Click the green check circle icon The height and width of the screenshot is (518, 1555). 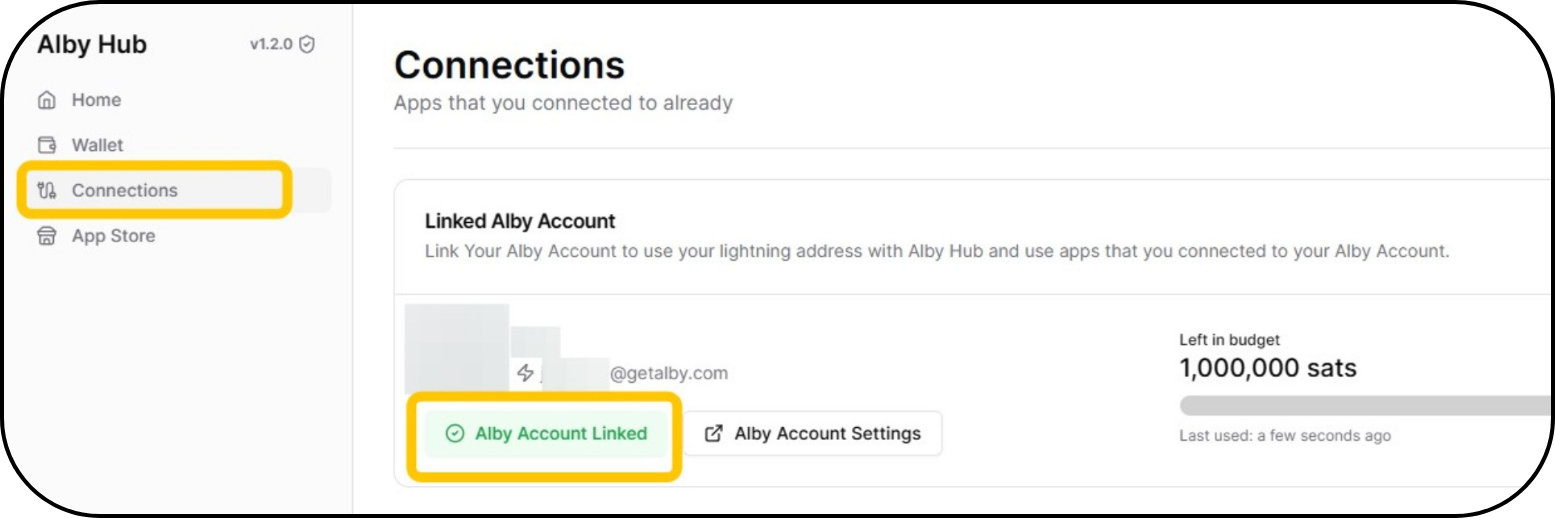coord(455,434)
